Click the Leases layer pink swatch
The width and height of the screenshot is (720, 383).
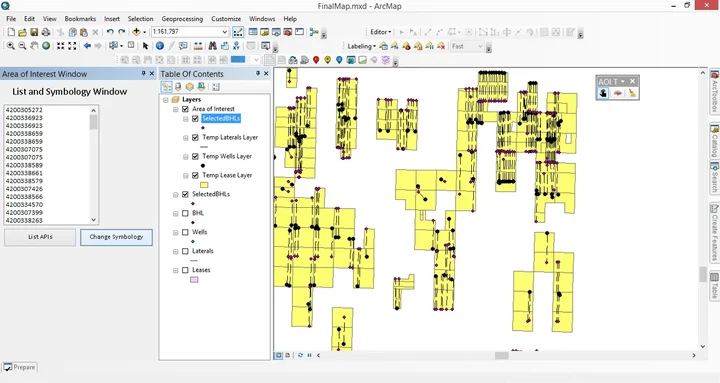coord(194,280)
